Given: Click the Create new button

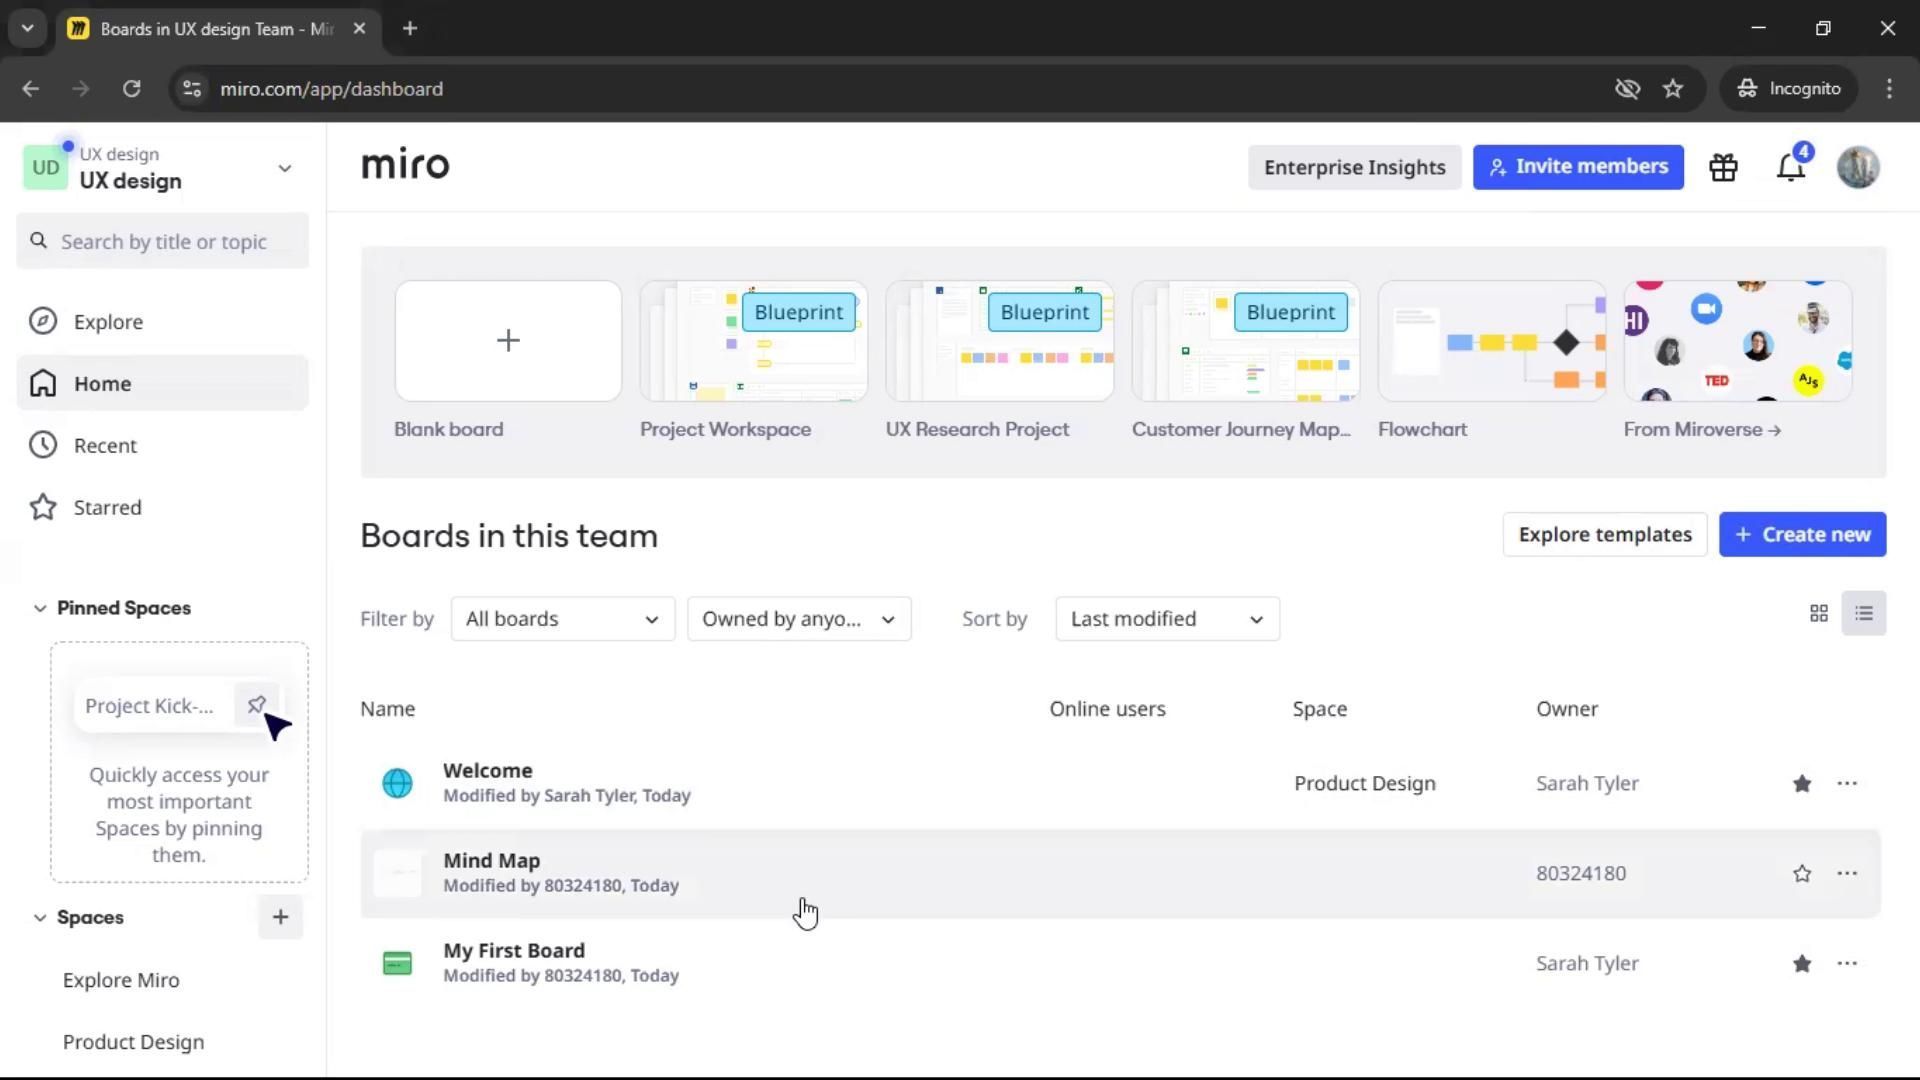Looking at the screenshot, I should coord(1802,535).
